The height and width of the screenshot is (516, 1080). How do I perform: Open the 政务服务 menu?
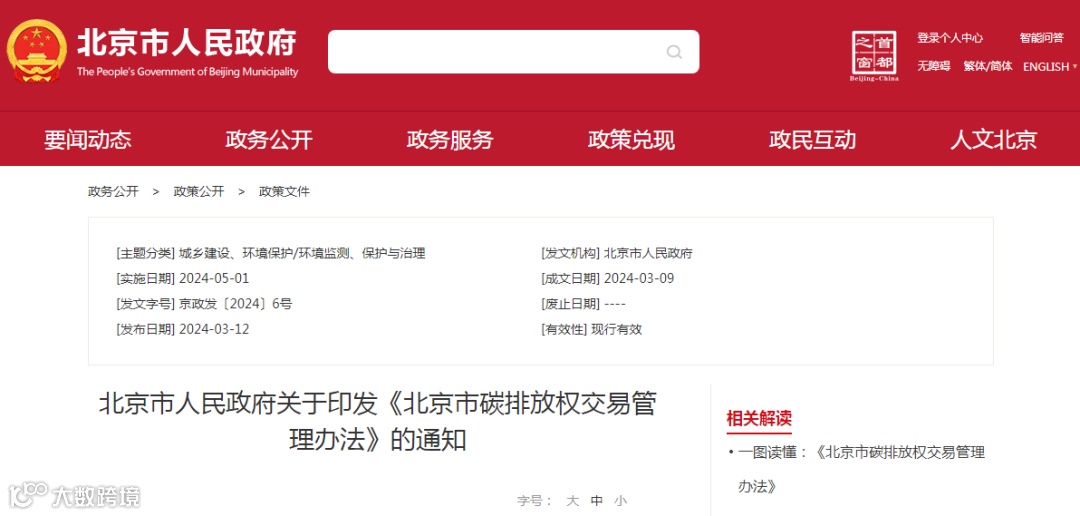(x=450, y=140)
